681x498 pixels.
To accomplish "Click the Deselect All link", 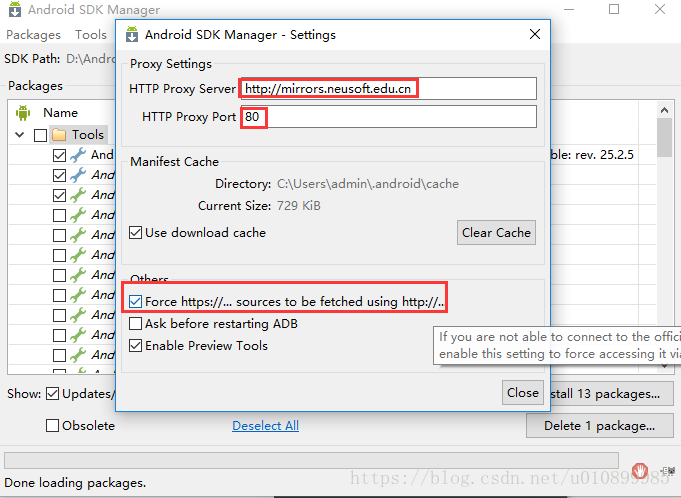I will [x=265, y=425].
